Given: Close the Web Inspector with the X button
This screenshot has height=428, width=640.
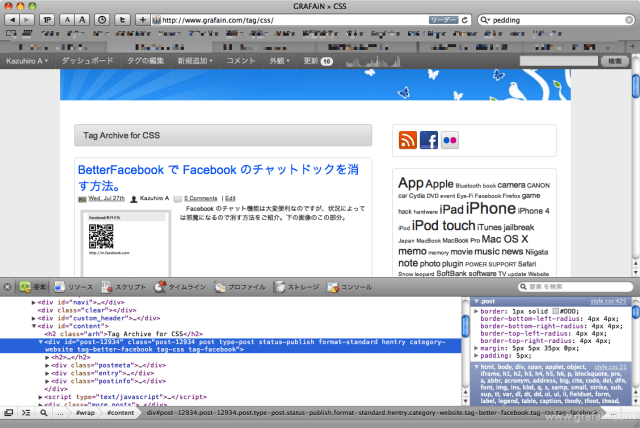Looking at the screenshot, I should (x=7, y=287).
